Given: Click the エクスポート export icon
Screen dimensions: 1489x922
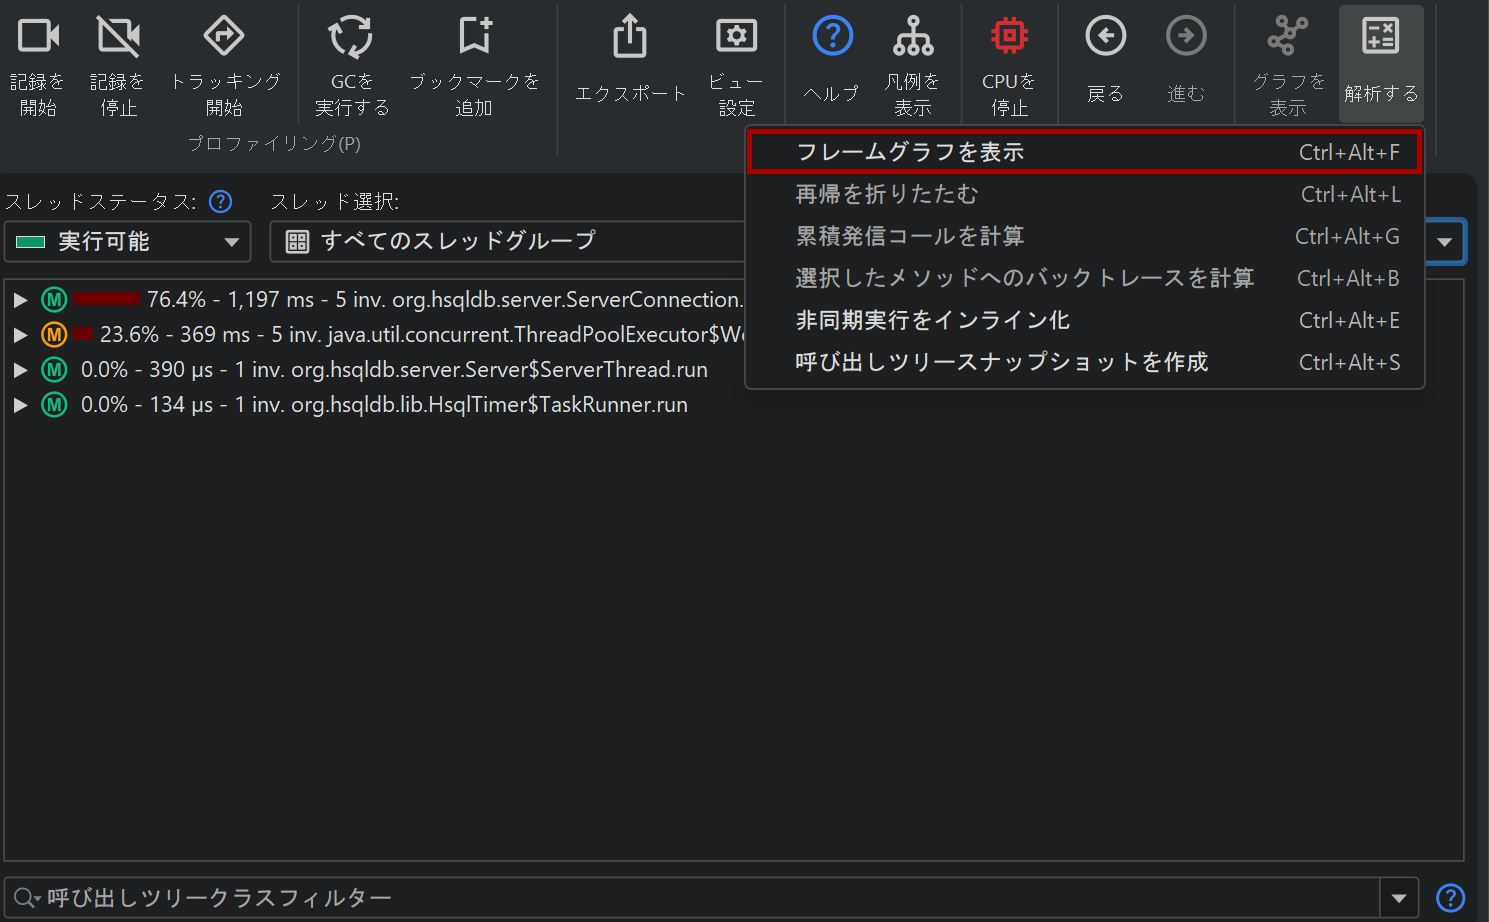Looking at the screenshot, I should (x=630, y=37).
